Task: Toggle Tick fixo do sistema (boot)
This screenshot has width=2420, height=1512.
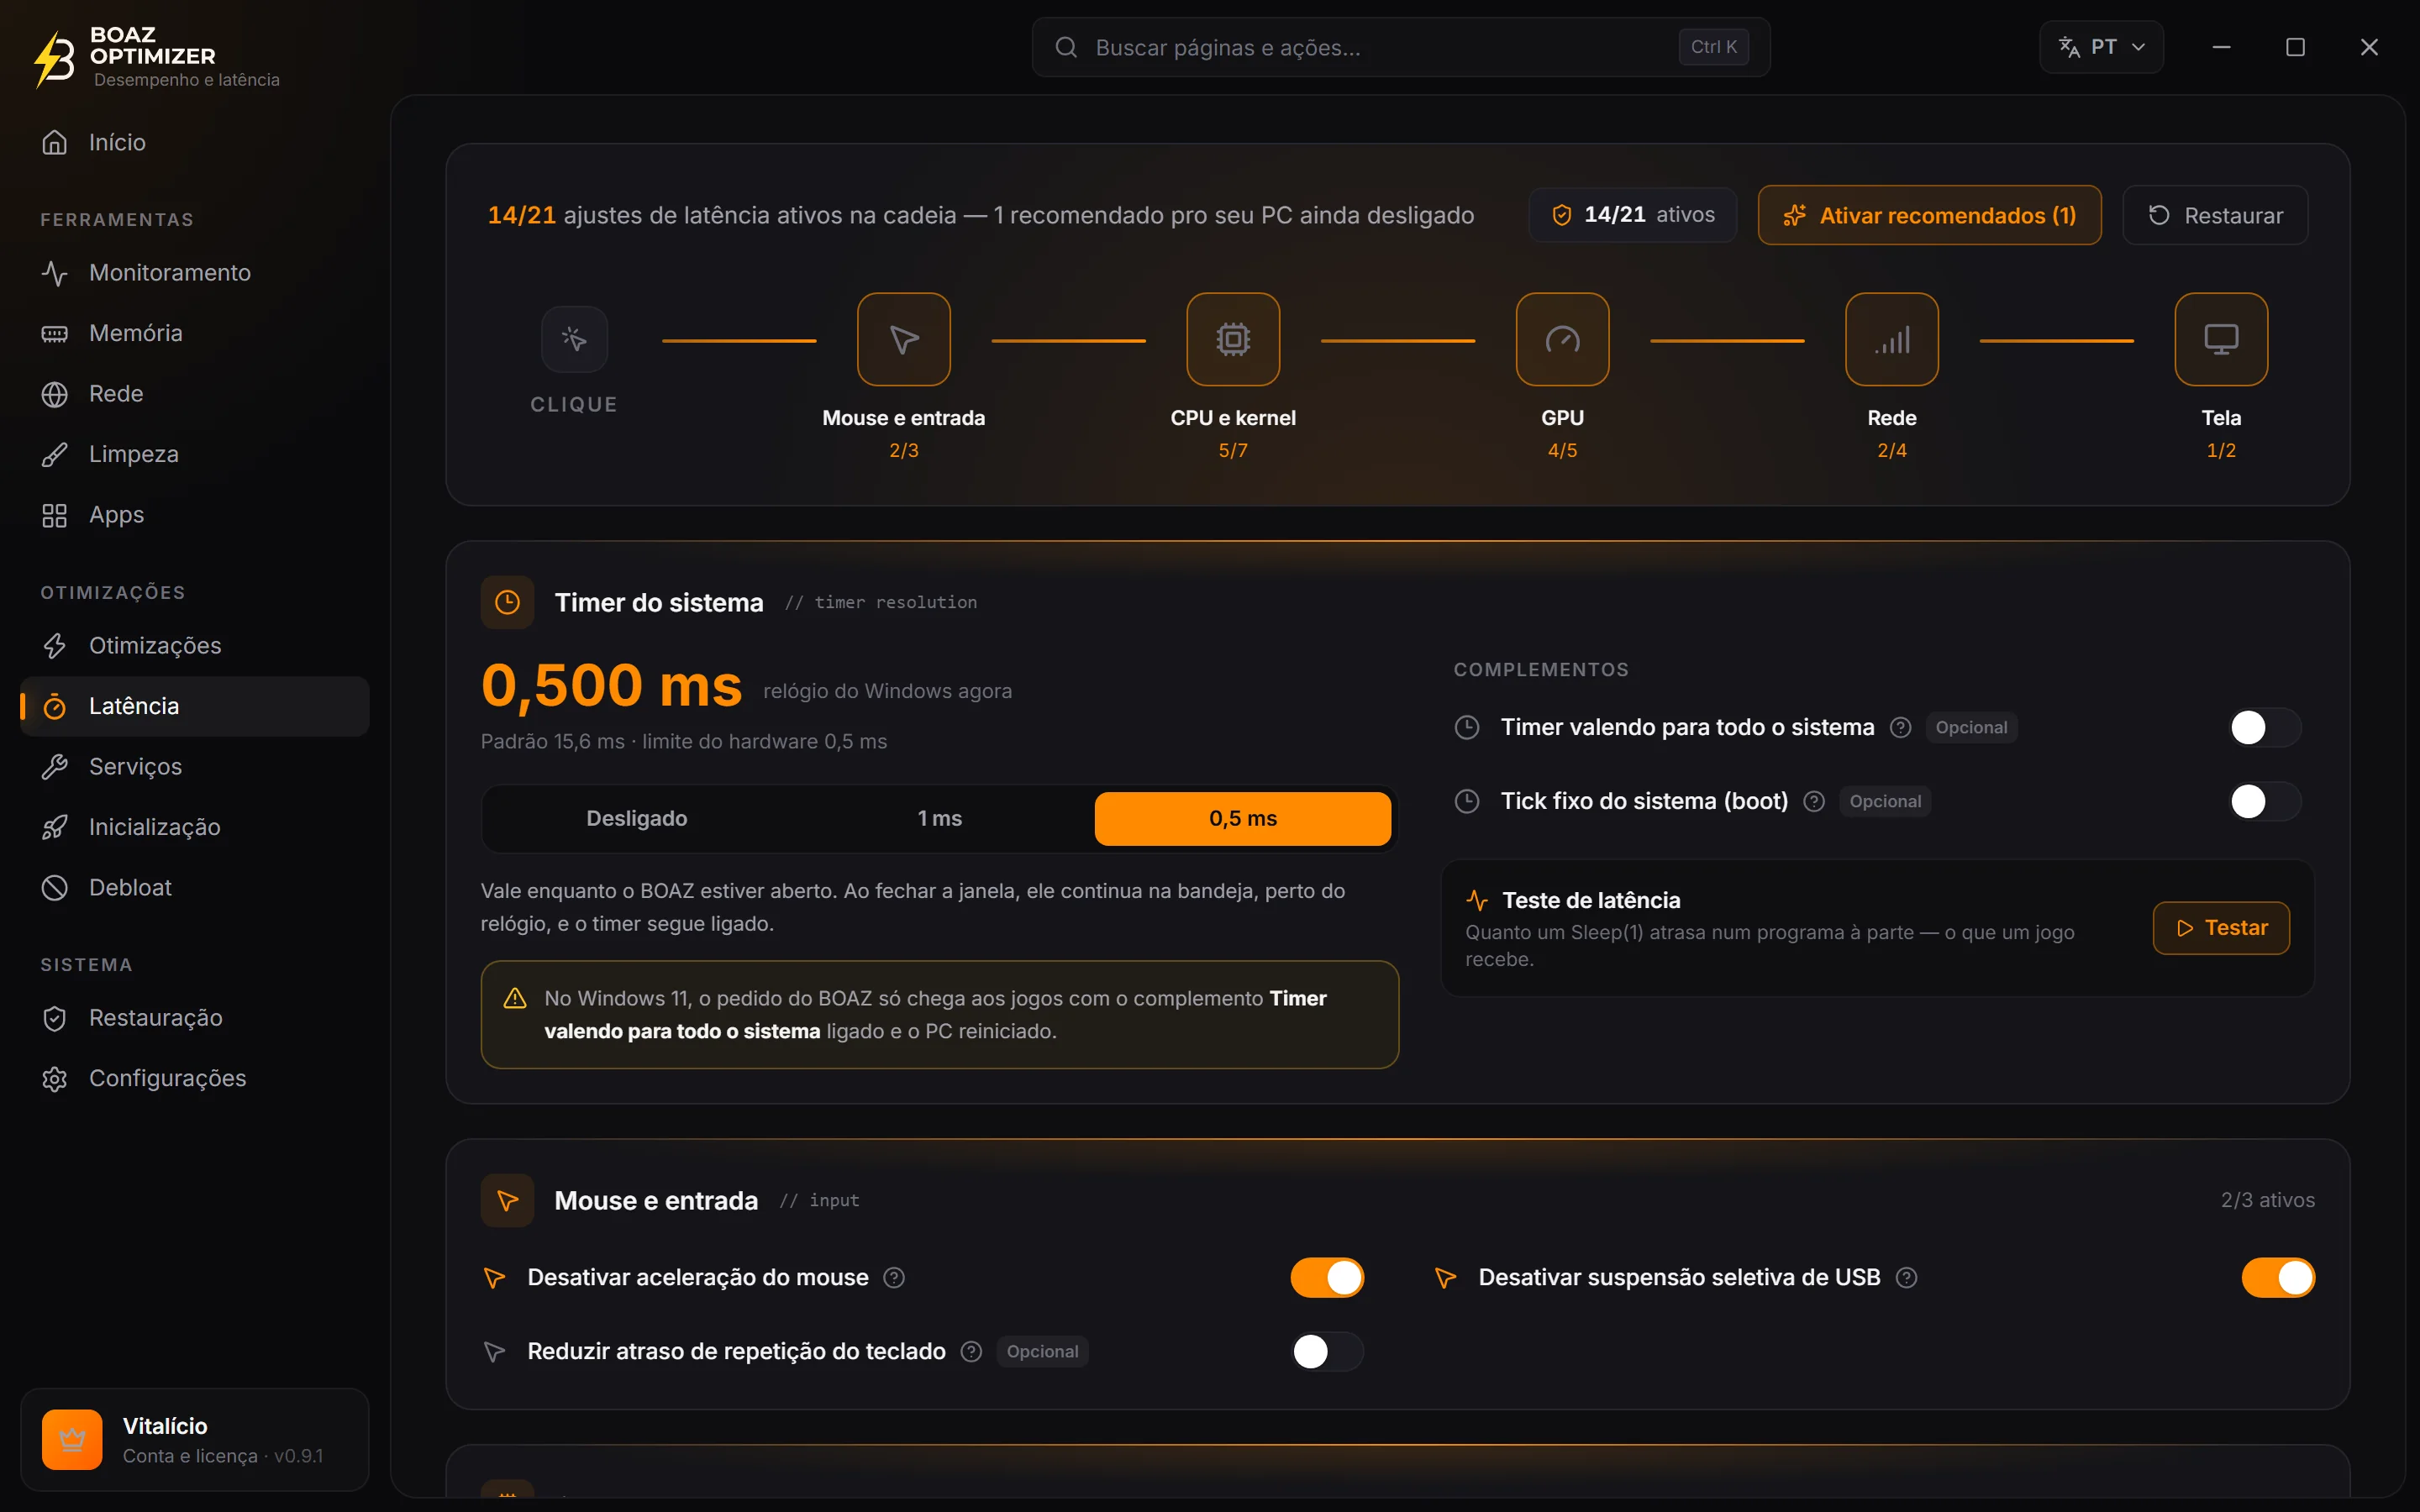Action: (x=2265, y=802)
